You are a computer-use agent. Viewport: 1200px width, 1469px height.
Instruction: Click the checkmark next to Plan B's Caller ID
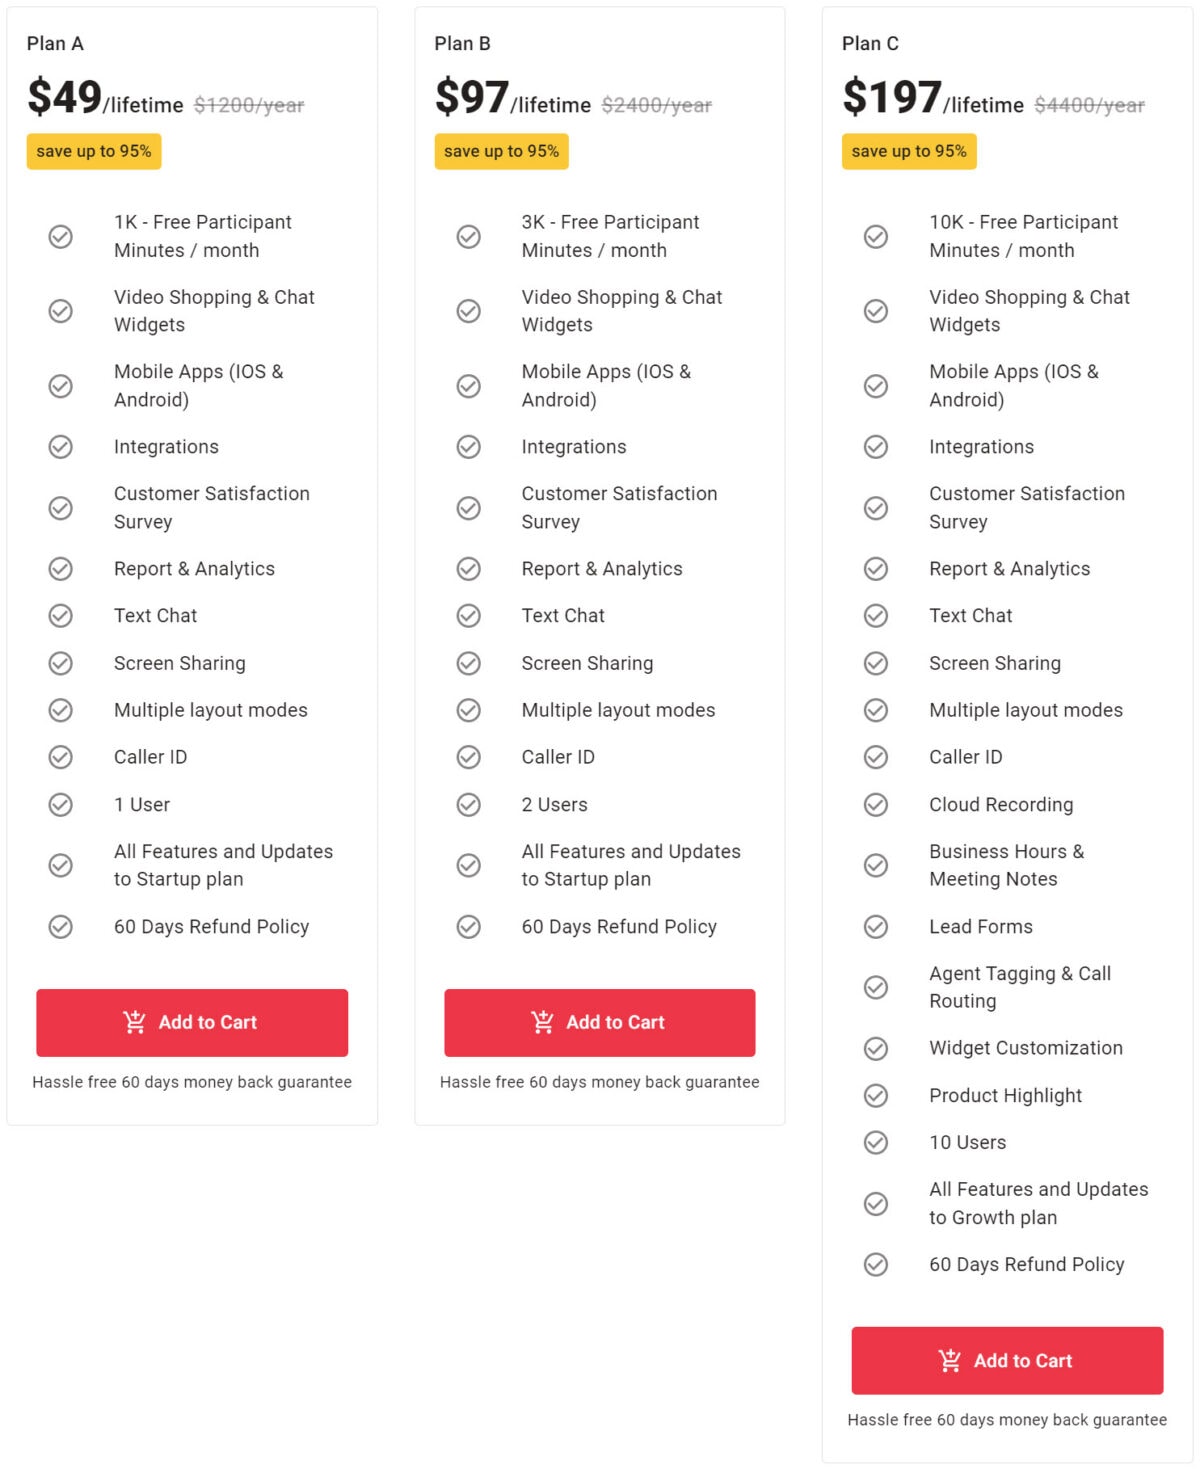468,757
